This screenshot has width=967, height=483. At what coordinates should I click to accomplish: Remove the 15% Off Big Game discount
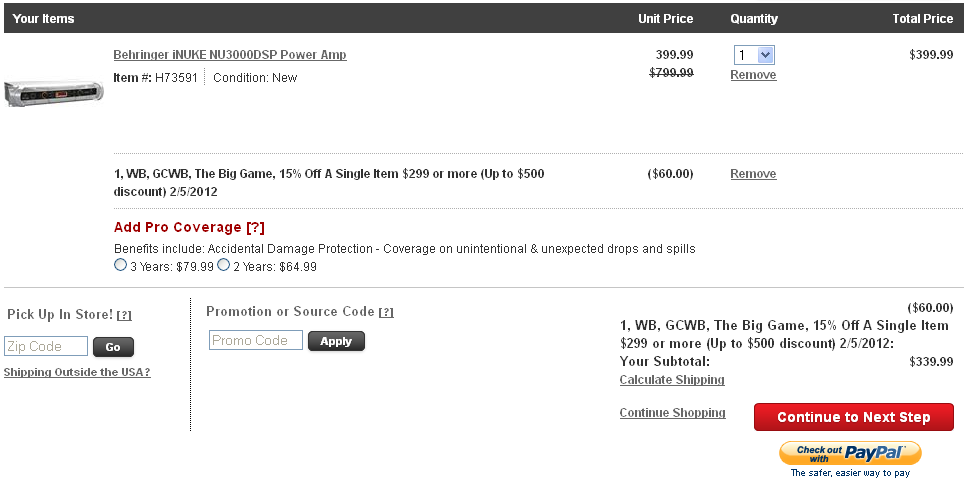[x=753, y=174]
